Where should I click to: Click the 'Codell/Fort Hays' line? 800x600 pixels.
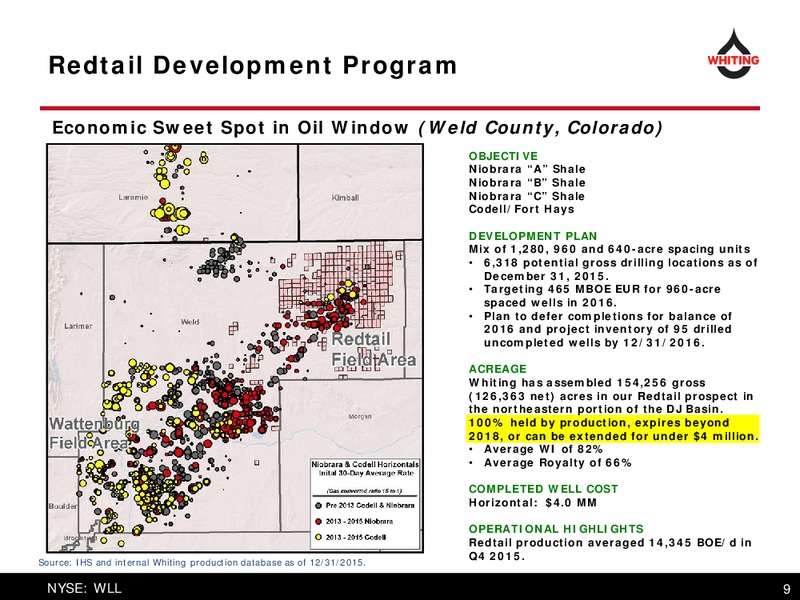tap(521, 209)
